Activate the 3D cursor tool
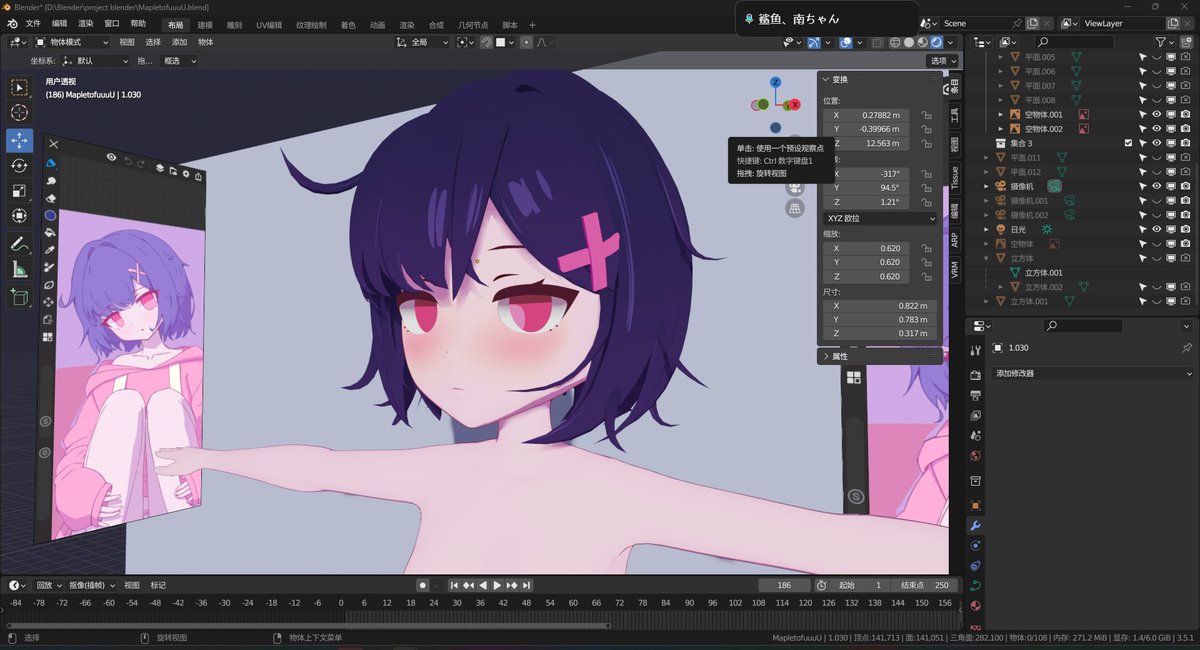The image size is (1200, 650). click(x=20, y=113)
